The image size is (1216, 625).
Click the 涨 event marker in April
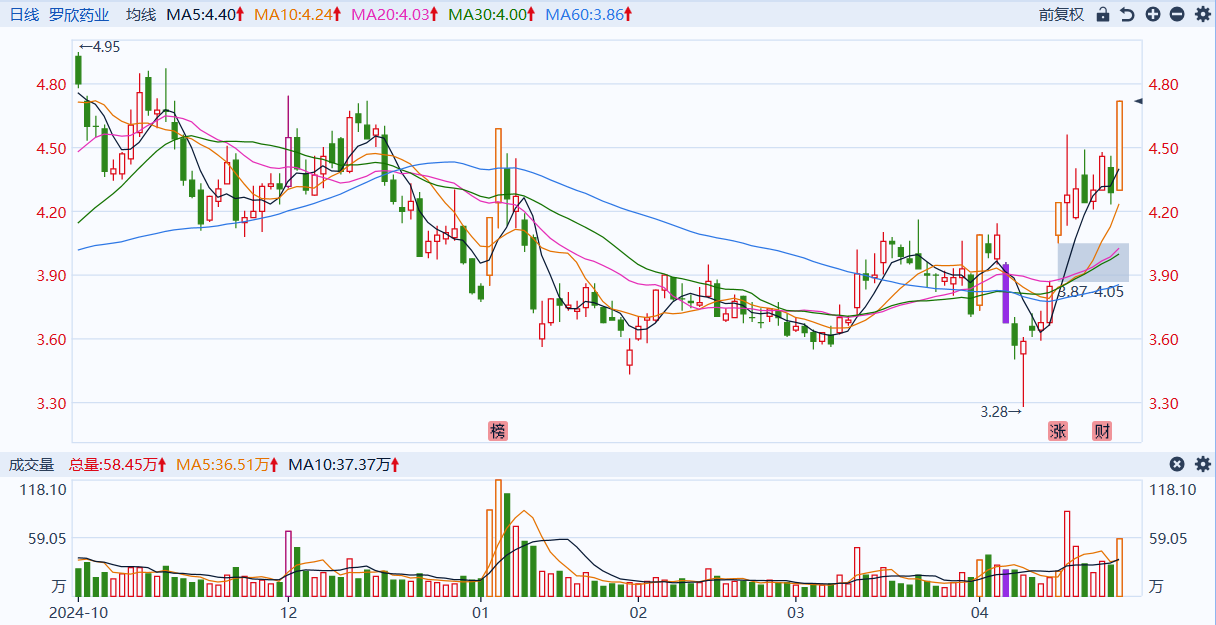(1058, 431)
